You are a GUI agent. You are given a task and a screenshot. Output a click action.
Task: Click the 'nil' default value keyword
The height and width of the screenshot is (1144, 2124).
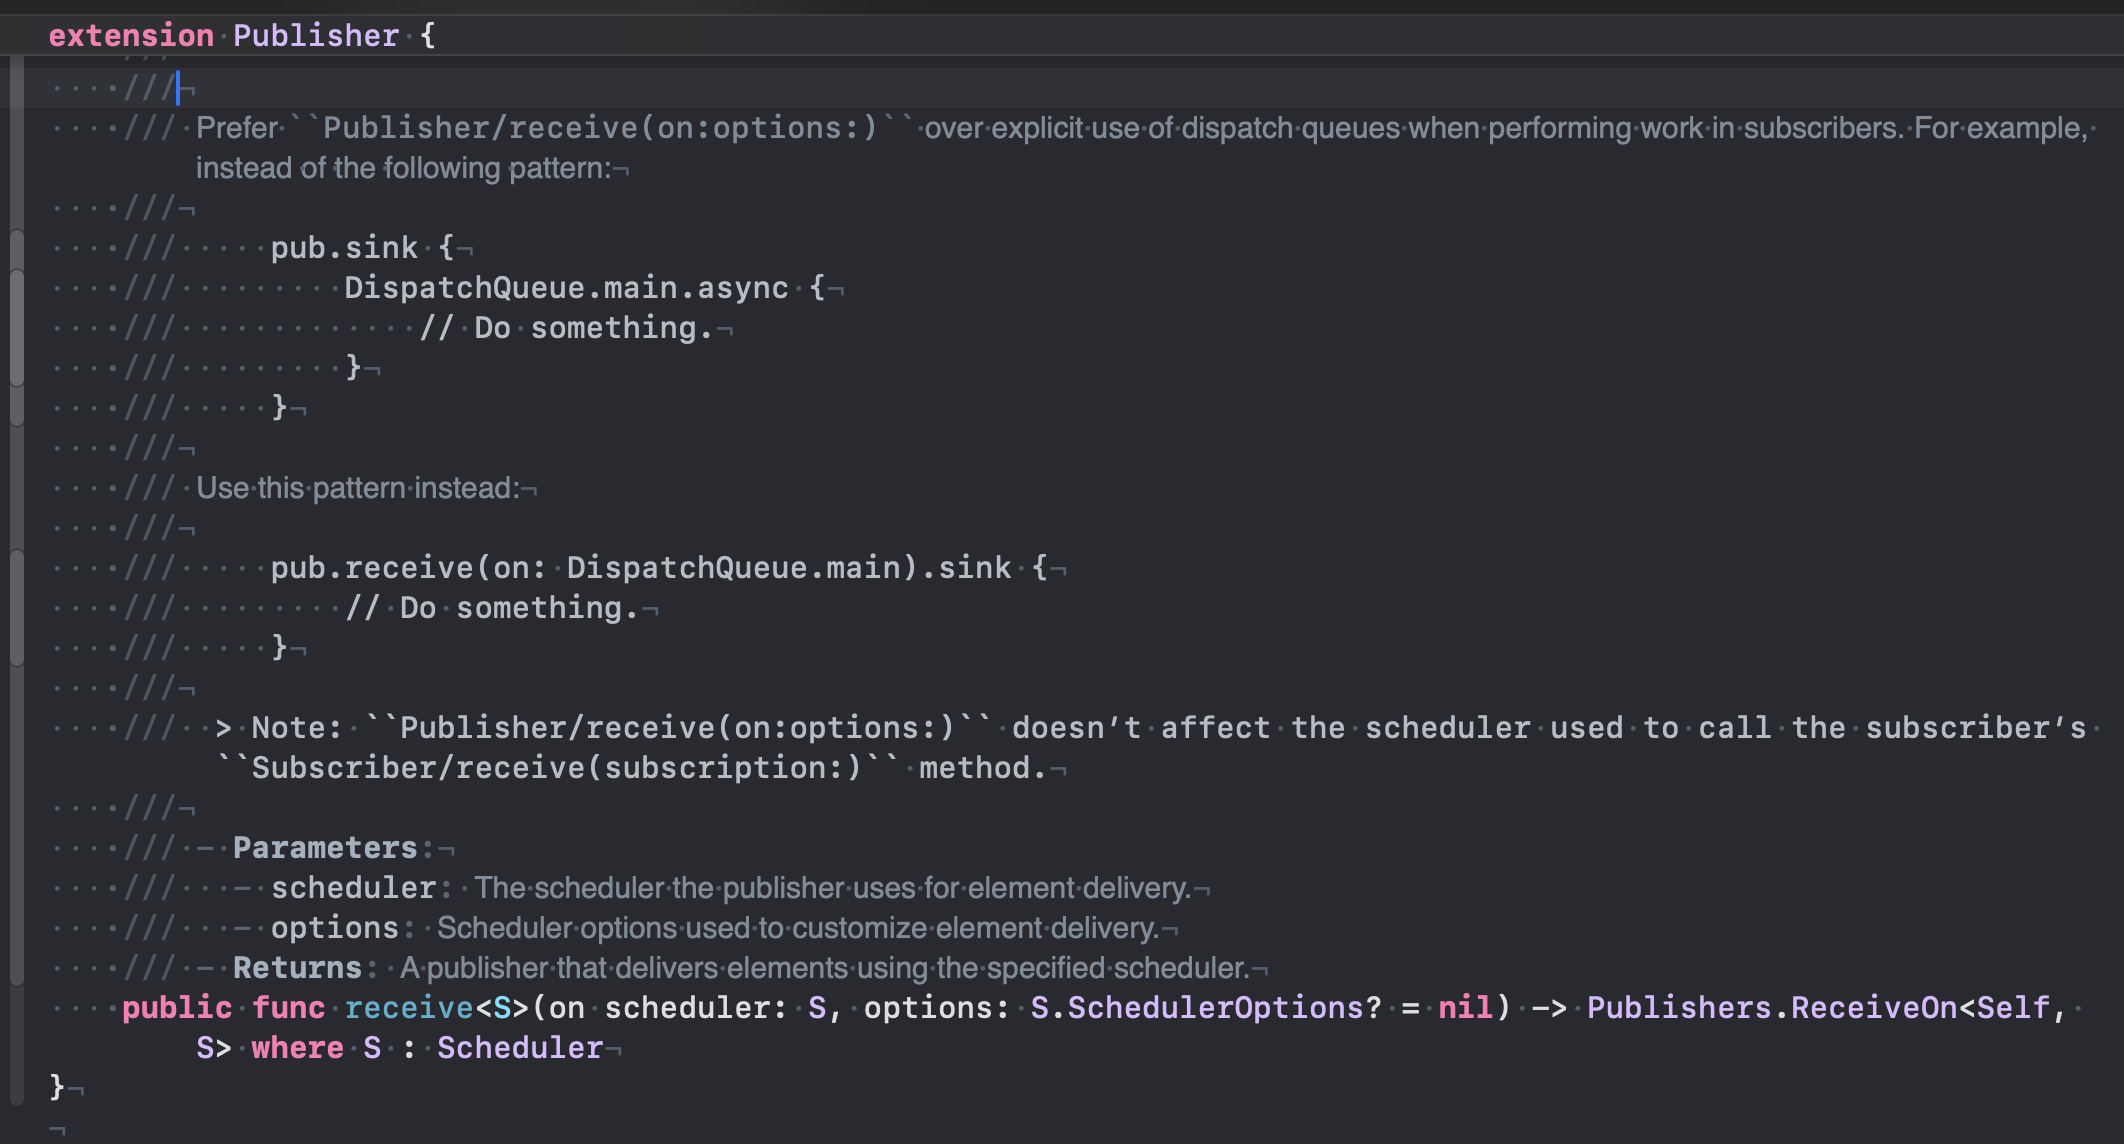click(x=1465, y=1008)
